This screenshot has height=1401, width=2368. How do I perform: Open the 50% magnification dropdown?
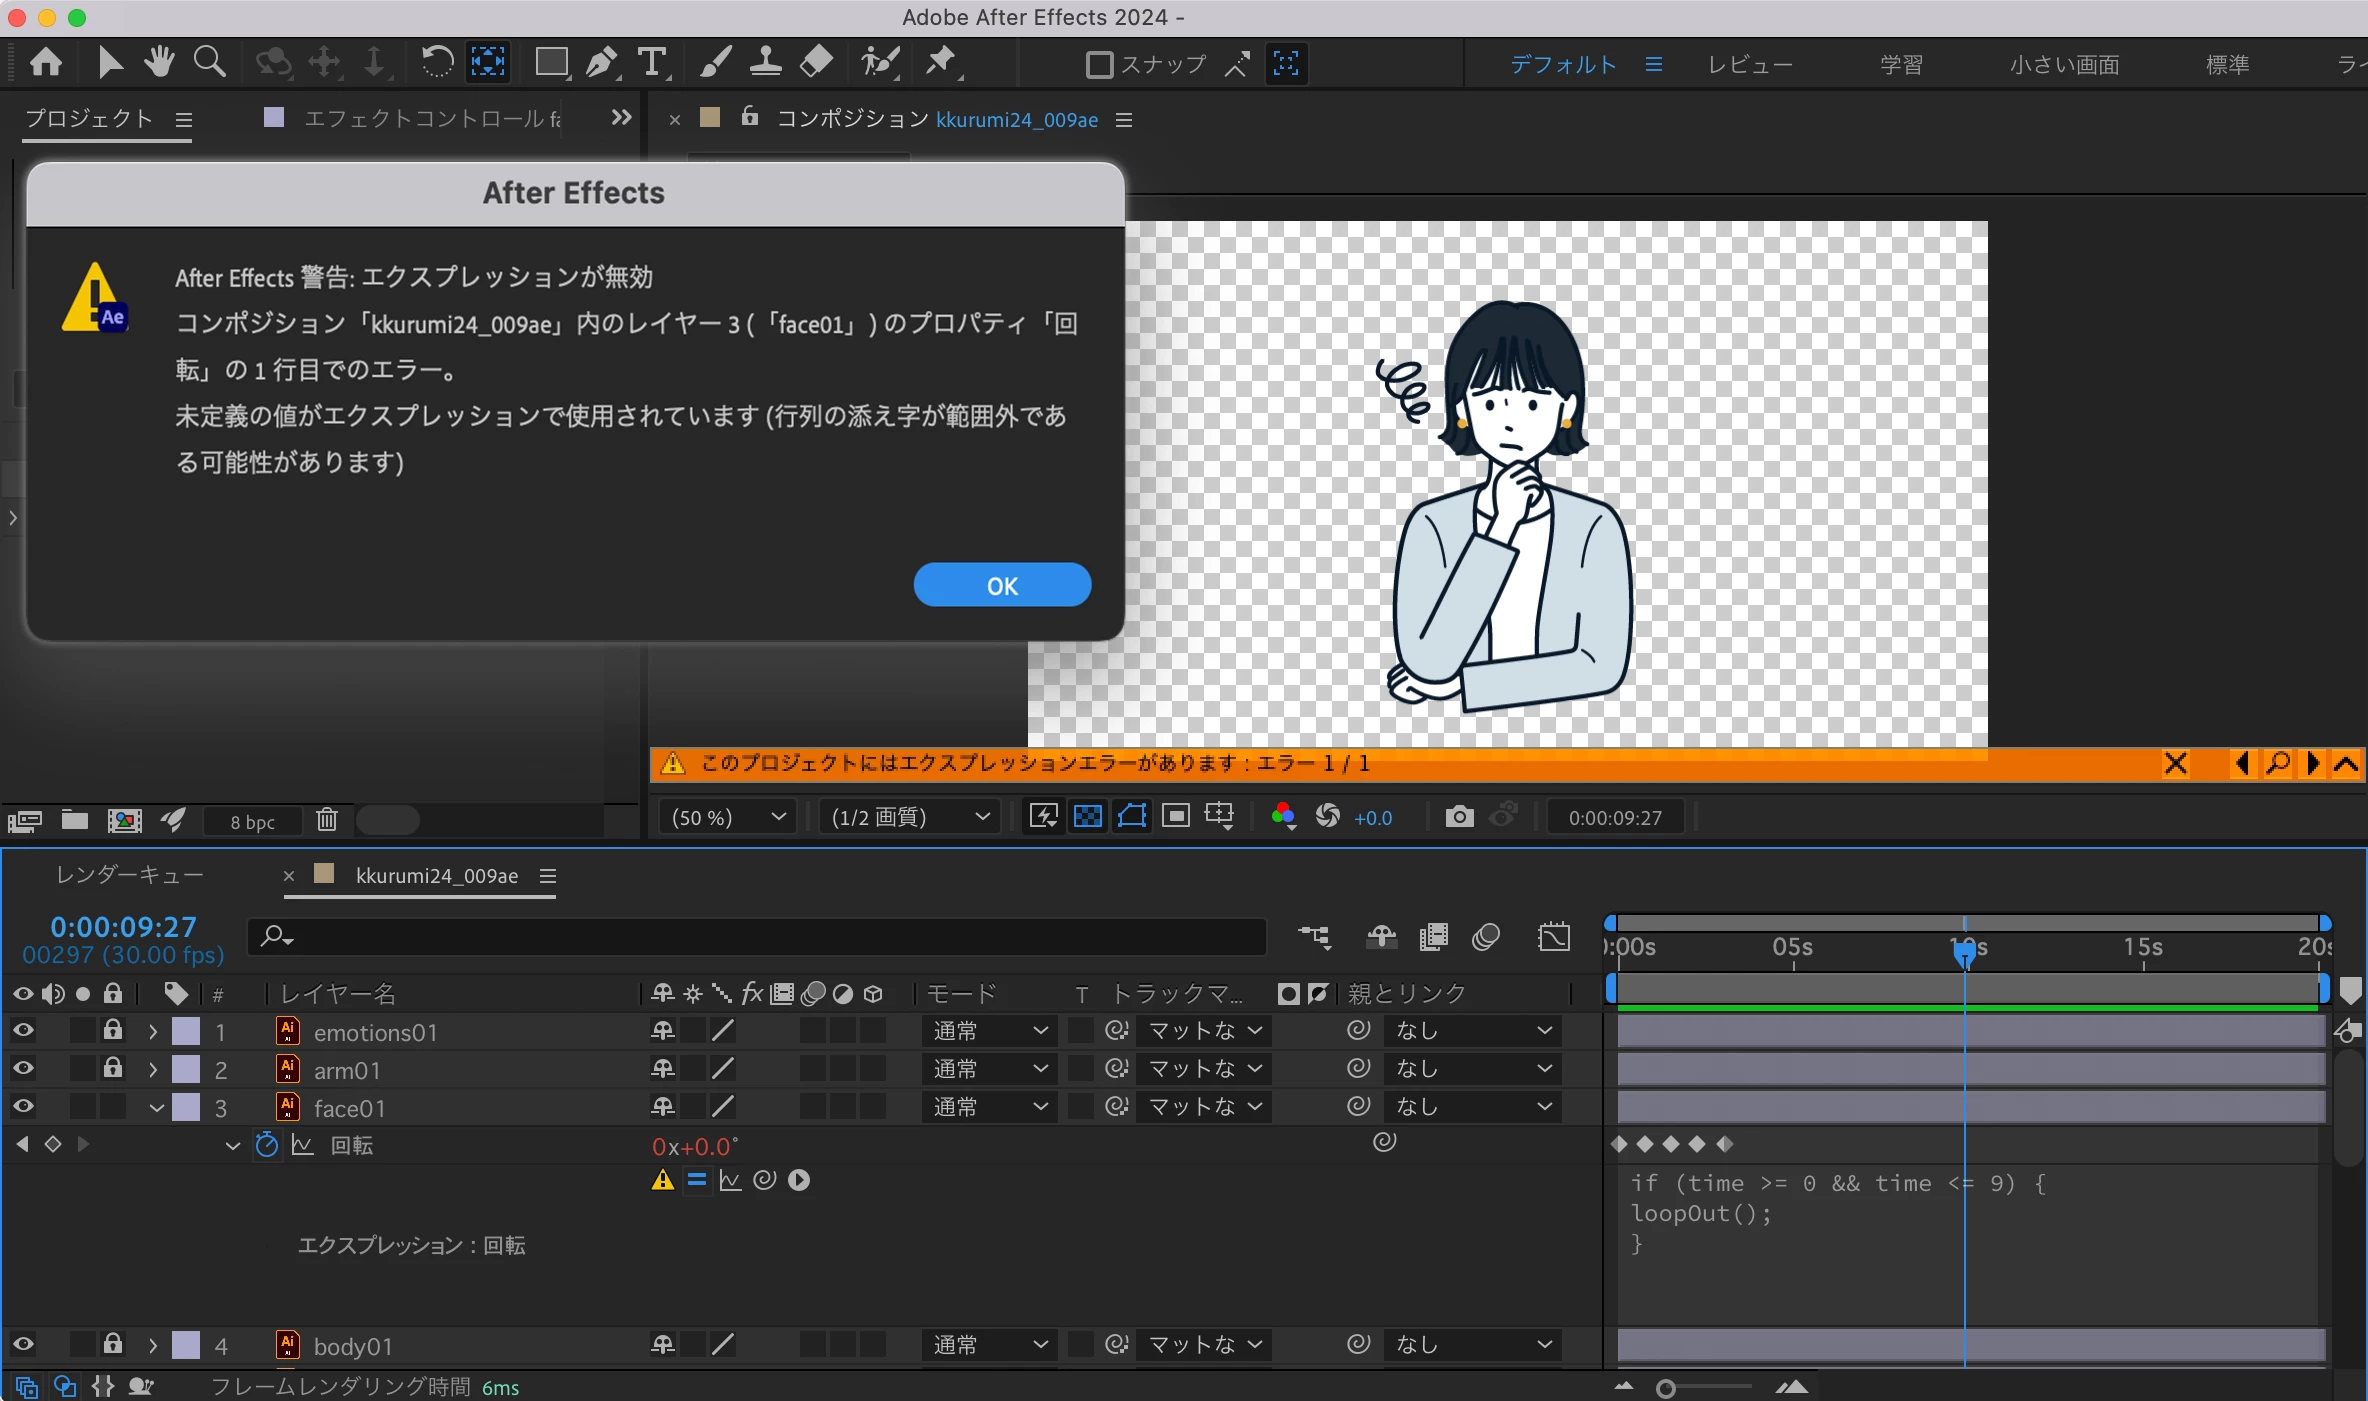pyautogui.click(x=728, y=817)
